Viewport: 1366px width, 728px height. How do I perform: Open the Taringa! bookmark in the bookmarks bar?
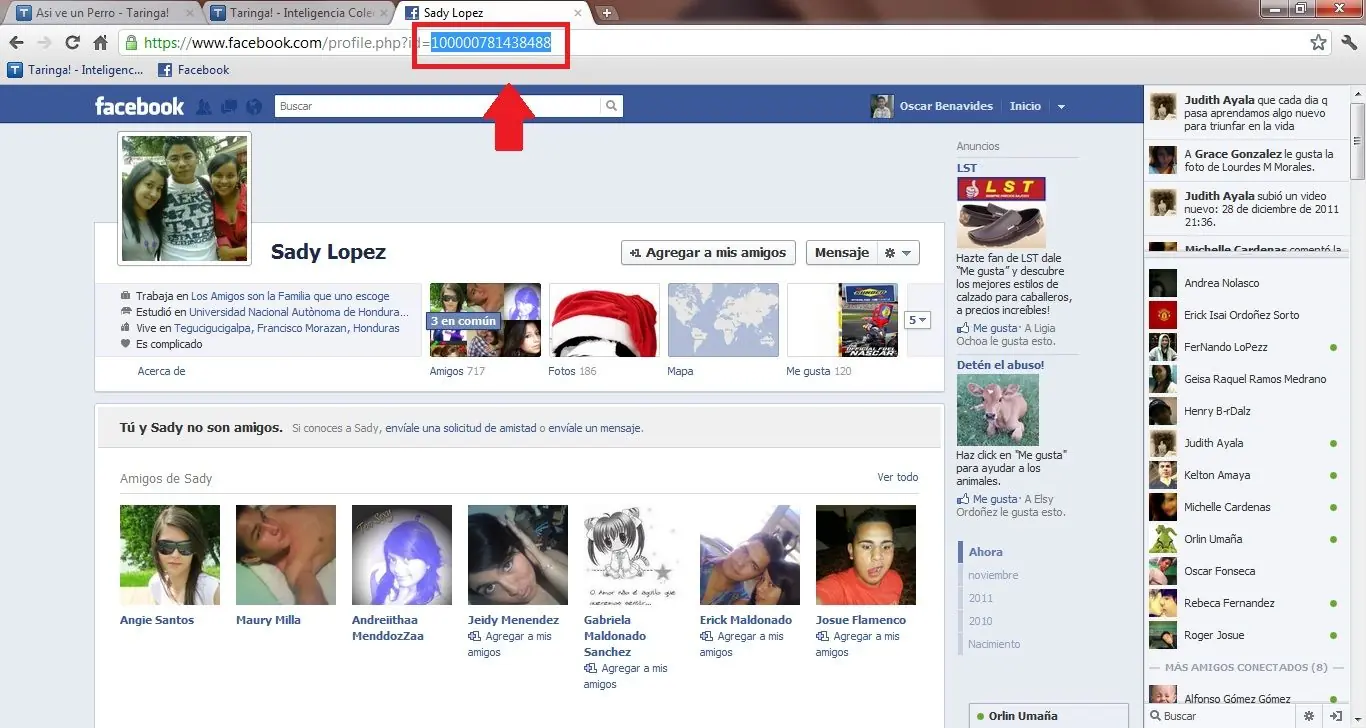[75, 70]
